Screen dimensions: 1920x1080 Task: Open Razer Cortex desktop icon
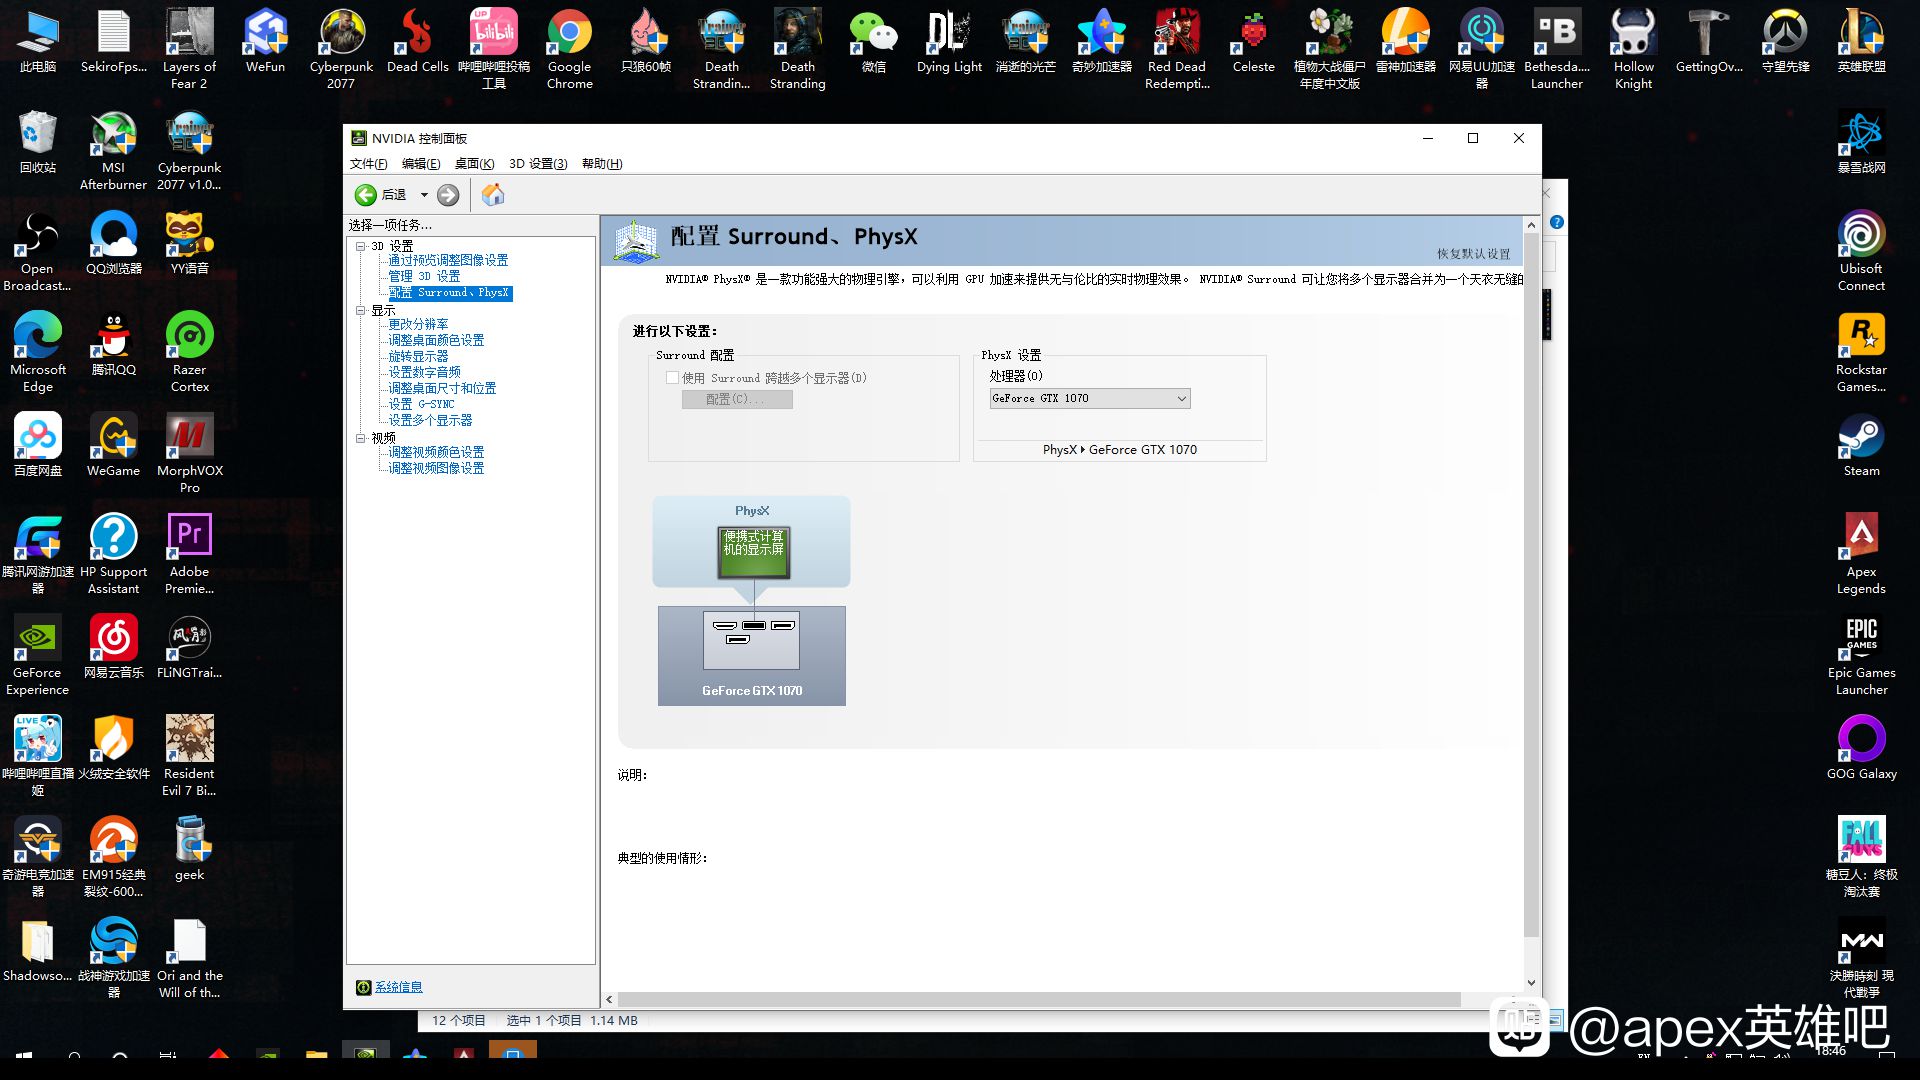point(189,352)
